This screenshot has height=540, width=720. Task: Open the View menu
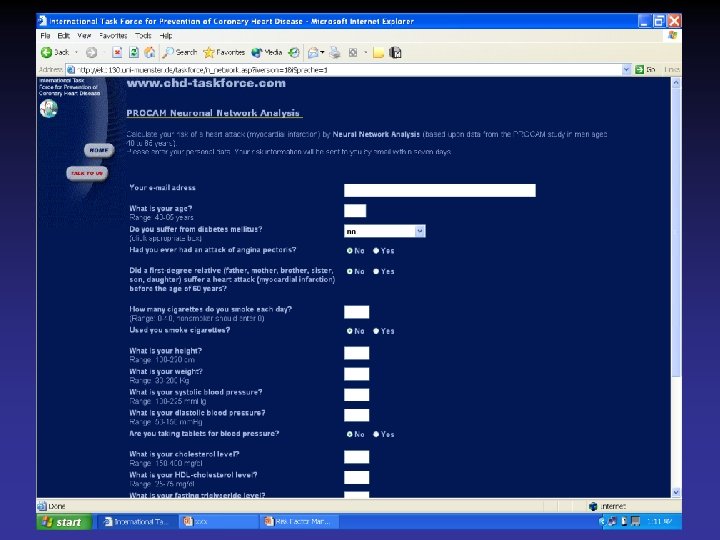[x=84, y=35]
